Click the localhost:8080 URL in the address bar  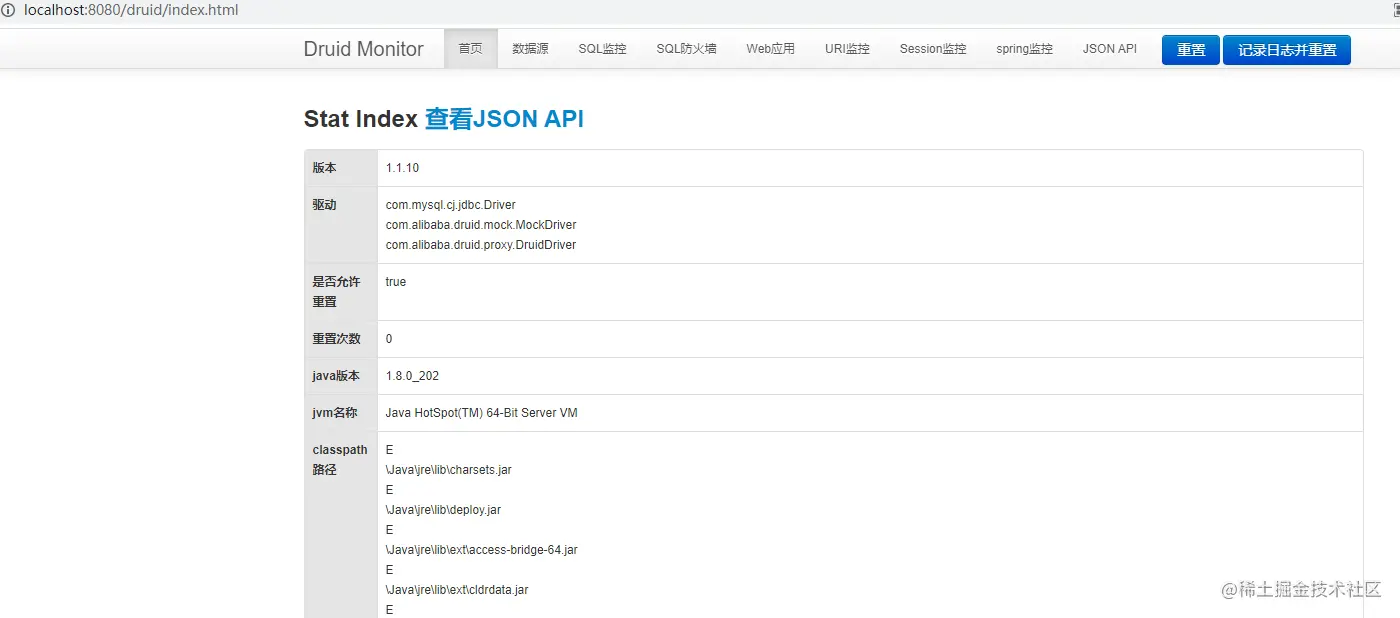131,10
